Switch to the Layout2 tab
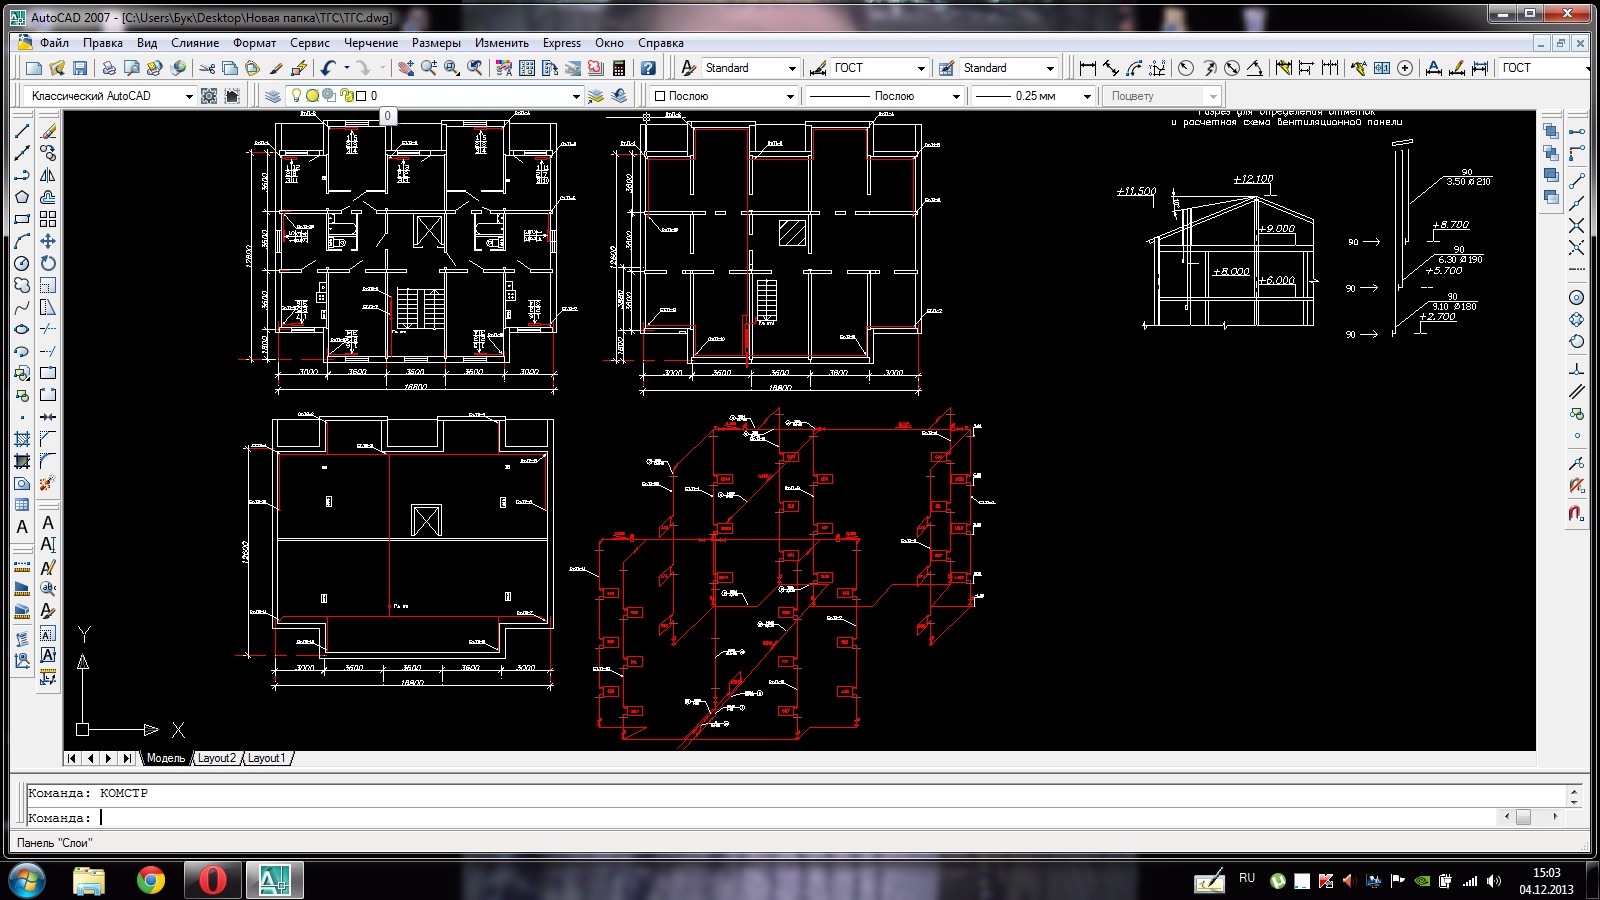This screenshot has width=1600, height=900. click(x=217, y=758)
